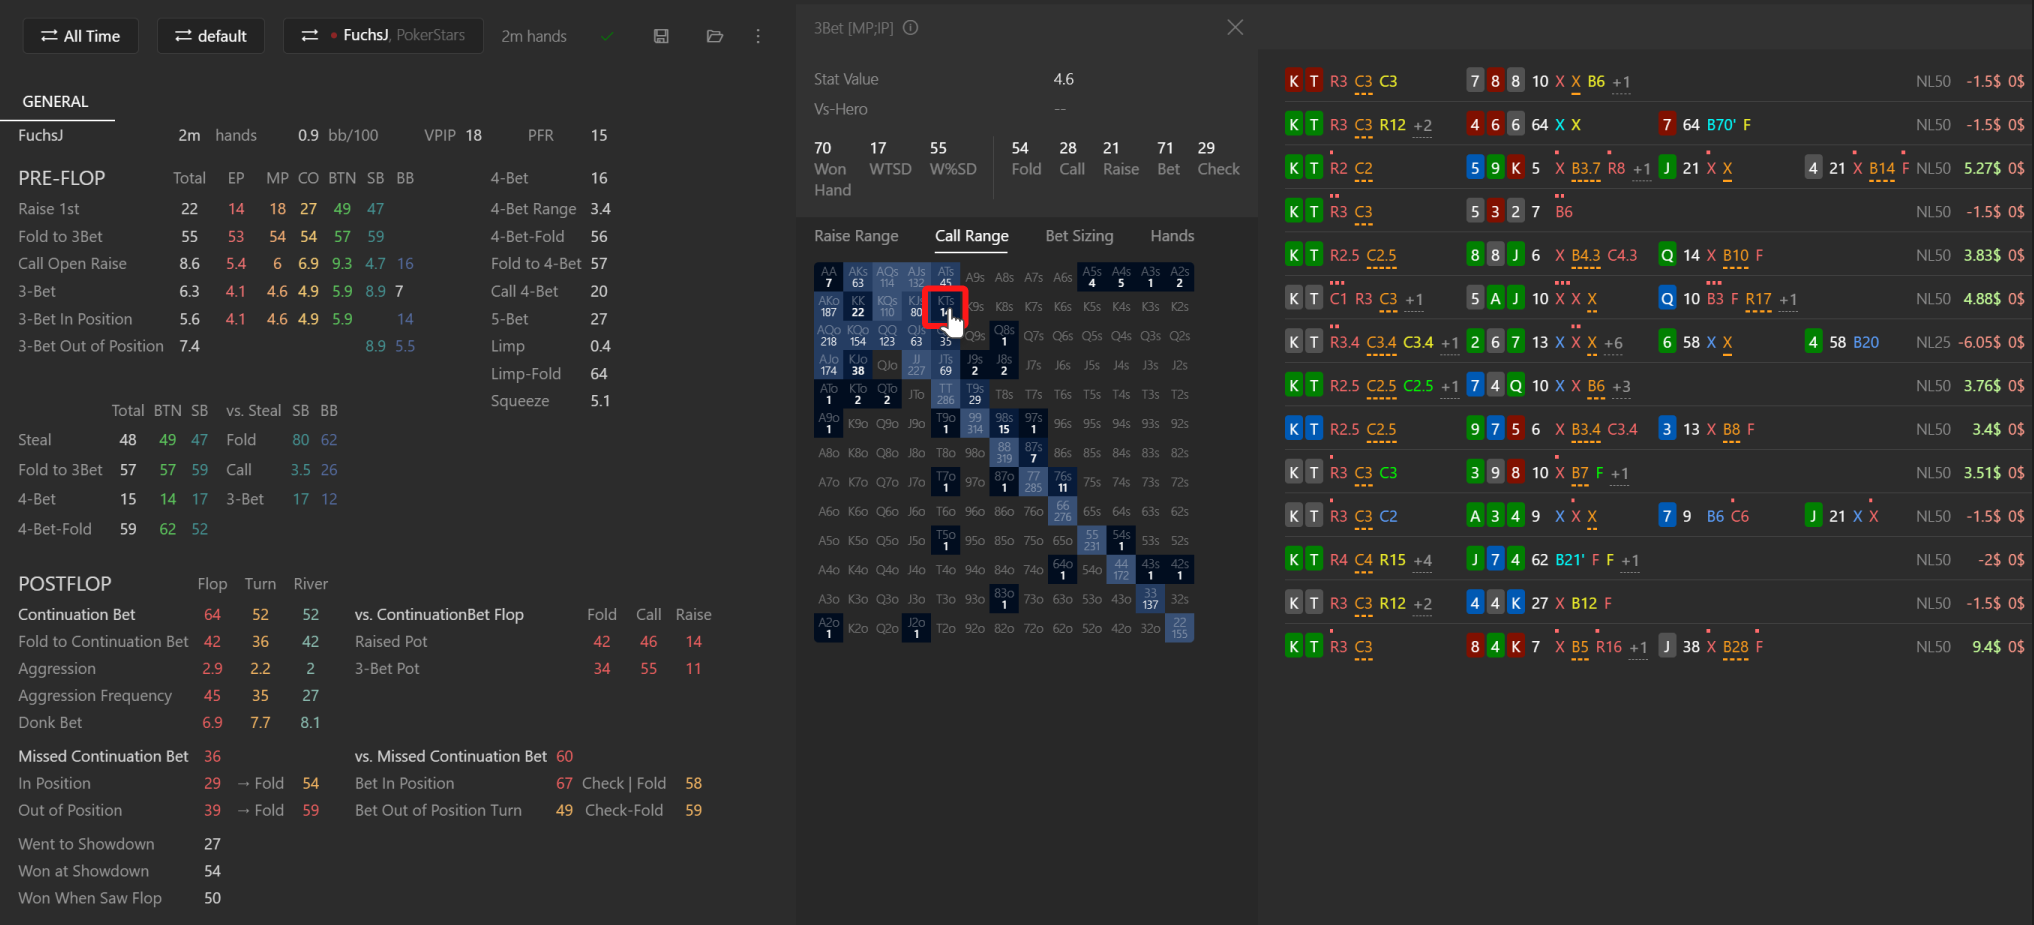The width and height of the screenshot is (2034, 925).
Task: Select the GENERAL tab
Action: click(56, 102)
